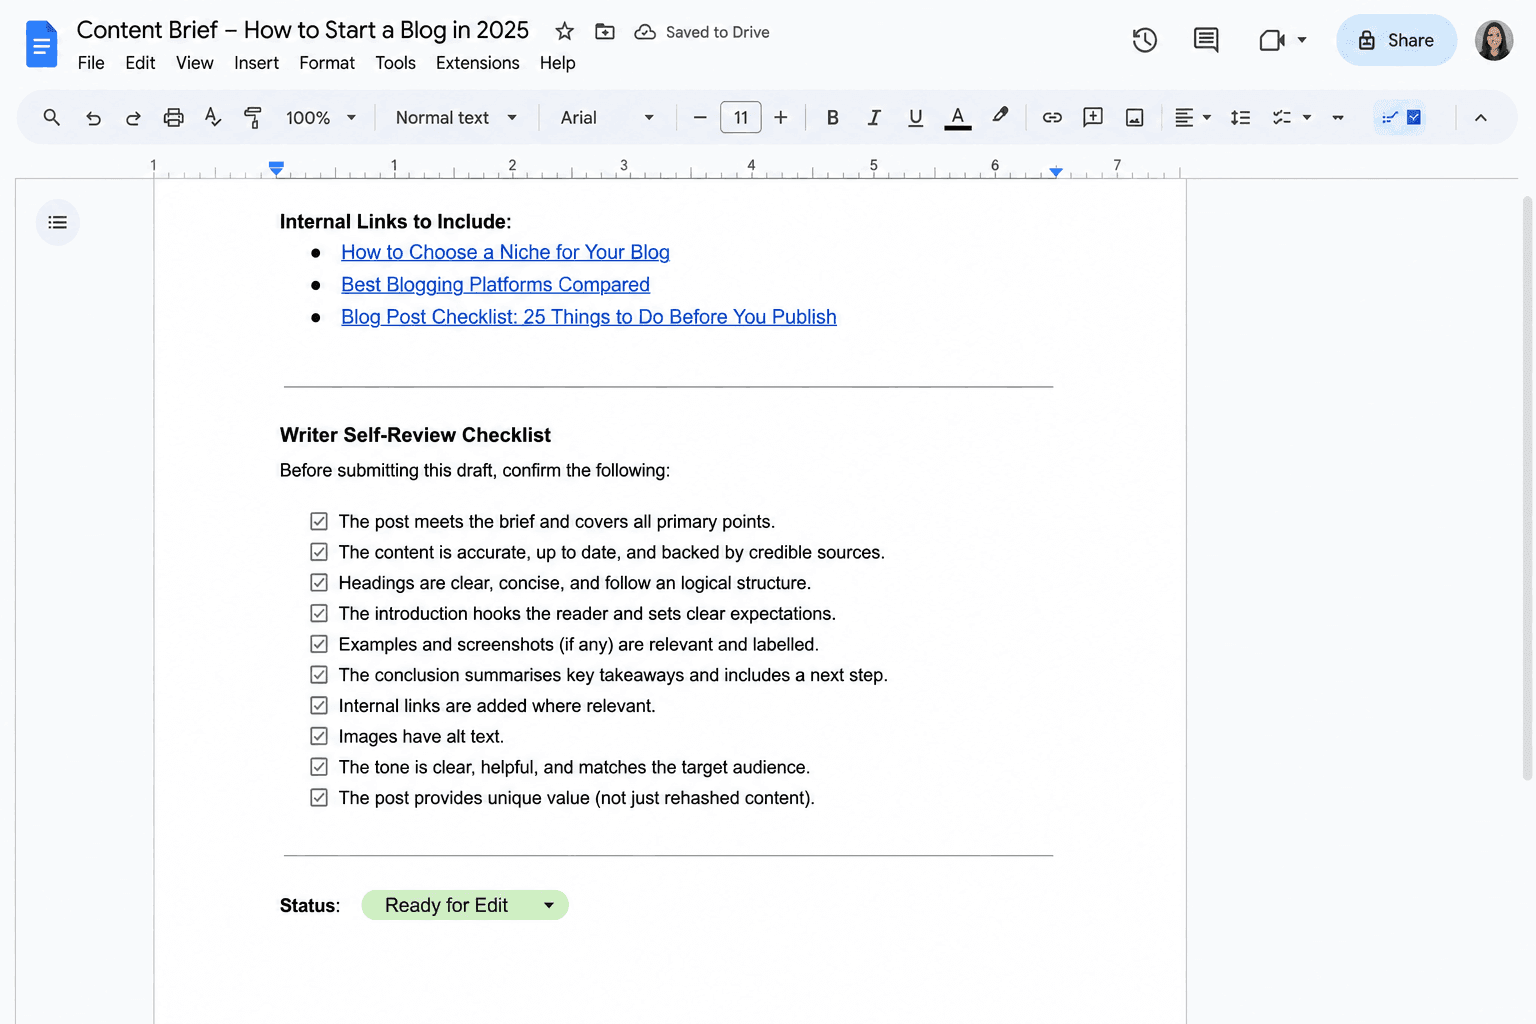
Task: Toggle 'Images have alt text' checkbox
Action: [x=319, y=736]
